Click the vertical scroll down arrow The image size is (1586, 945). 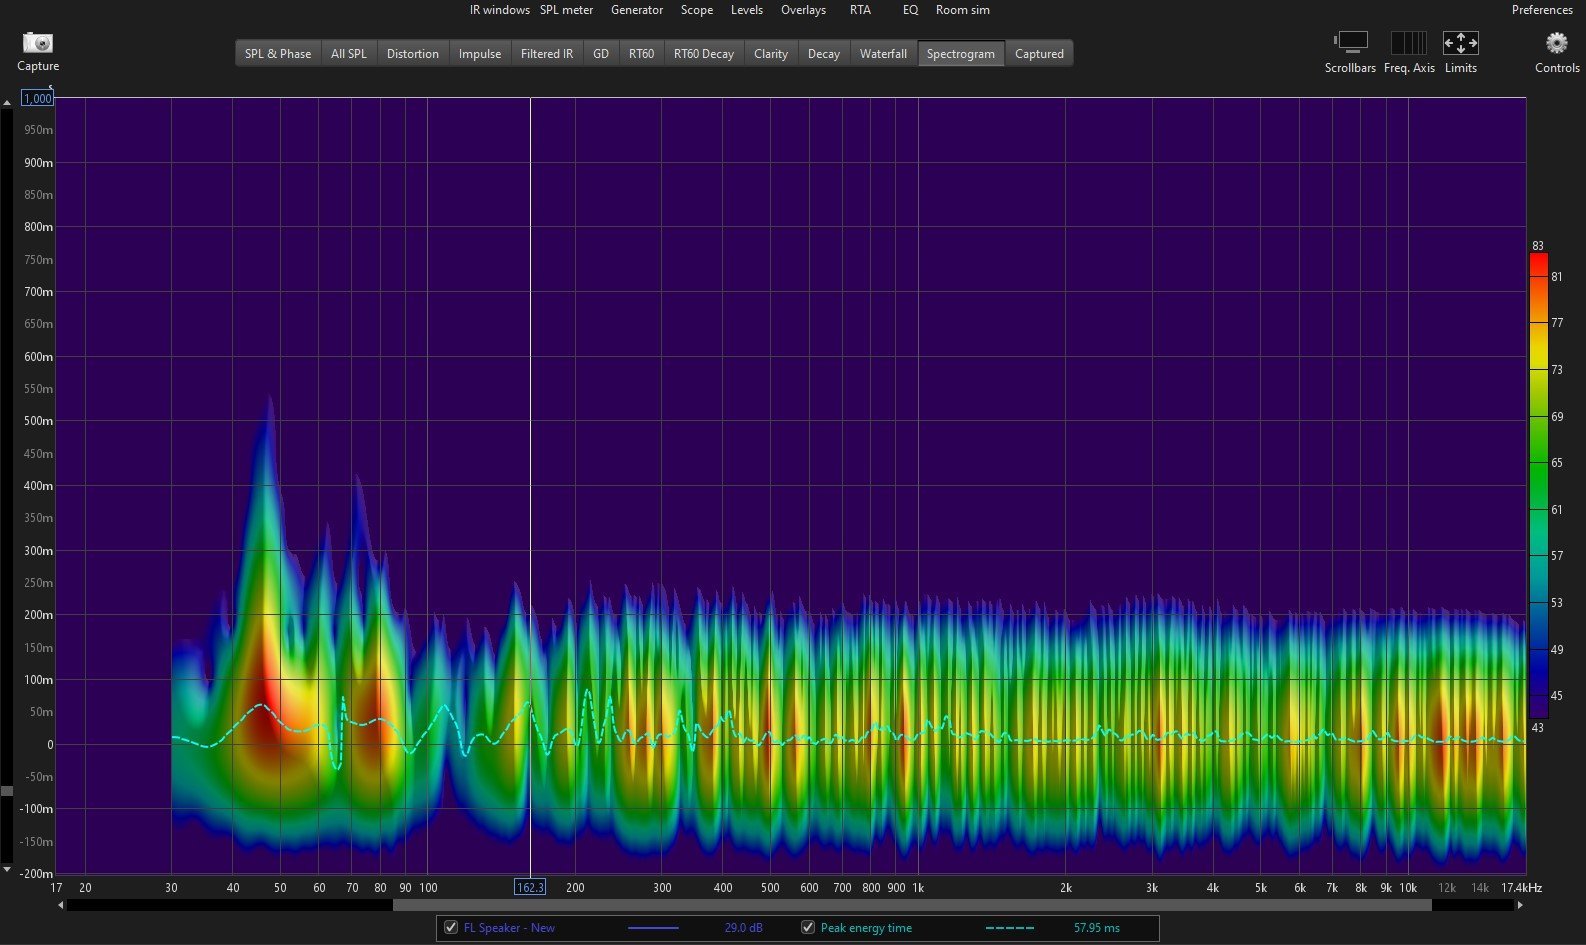click(x=7, y=870)
